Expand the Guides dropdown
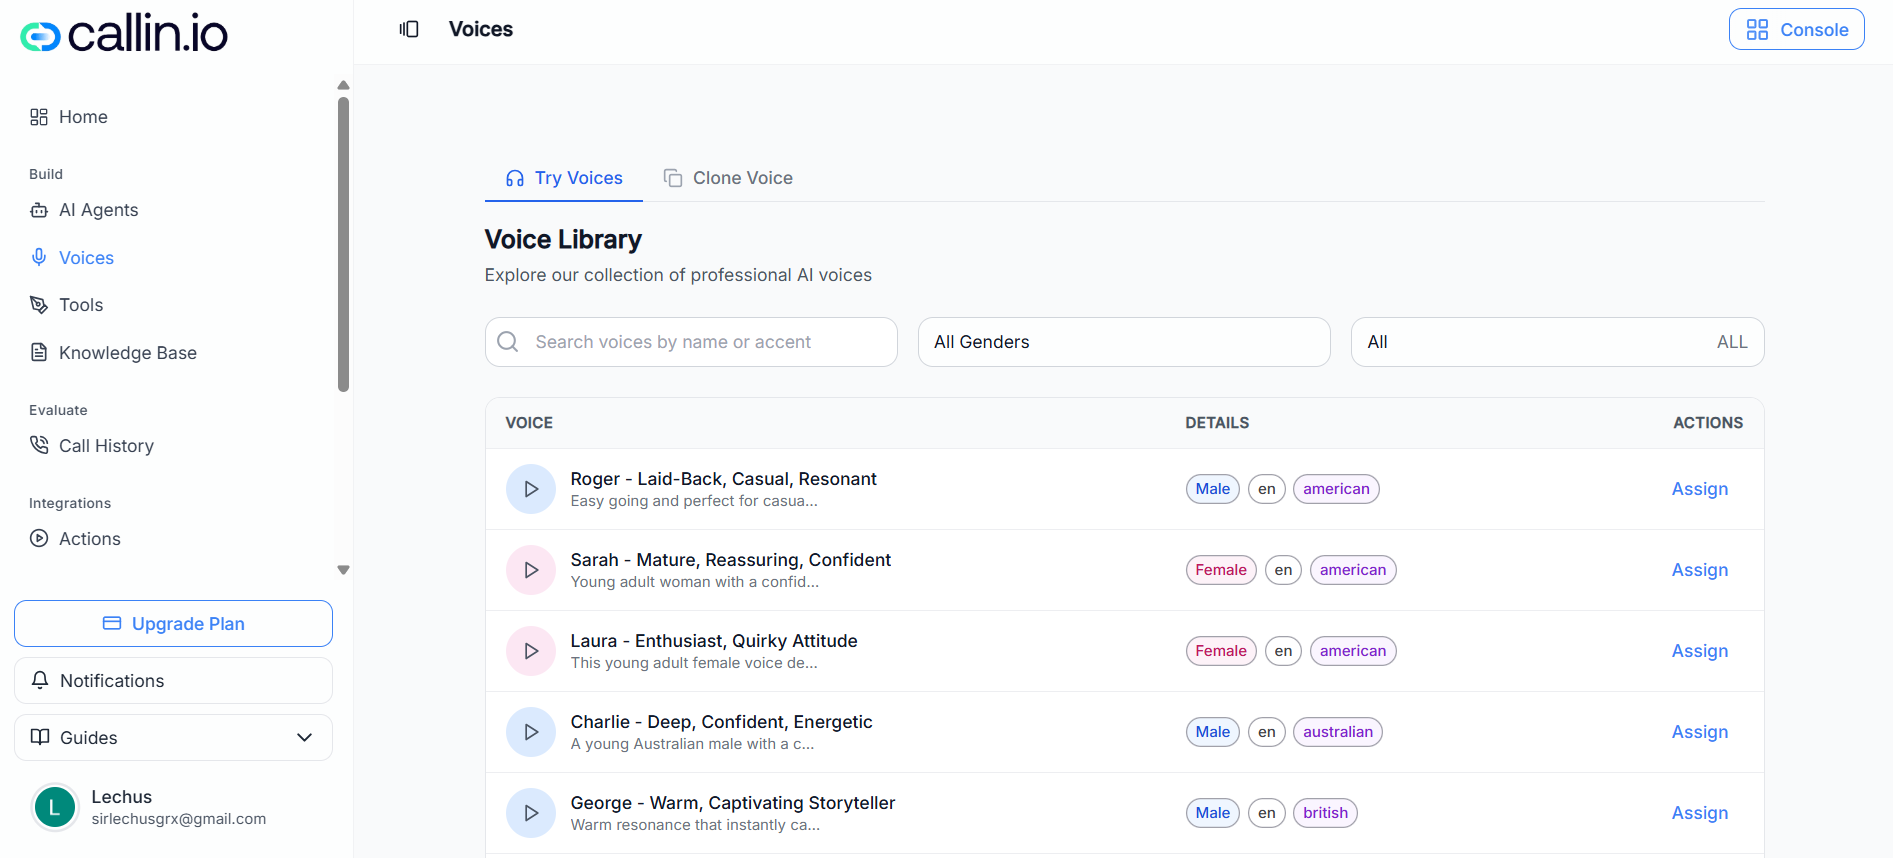 (173, 738)
